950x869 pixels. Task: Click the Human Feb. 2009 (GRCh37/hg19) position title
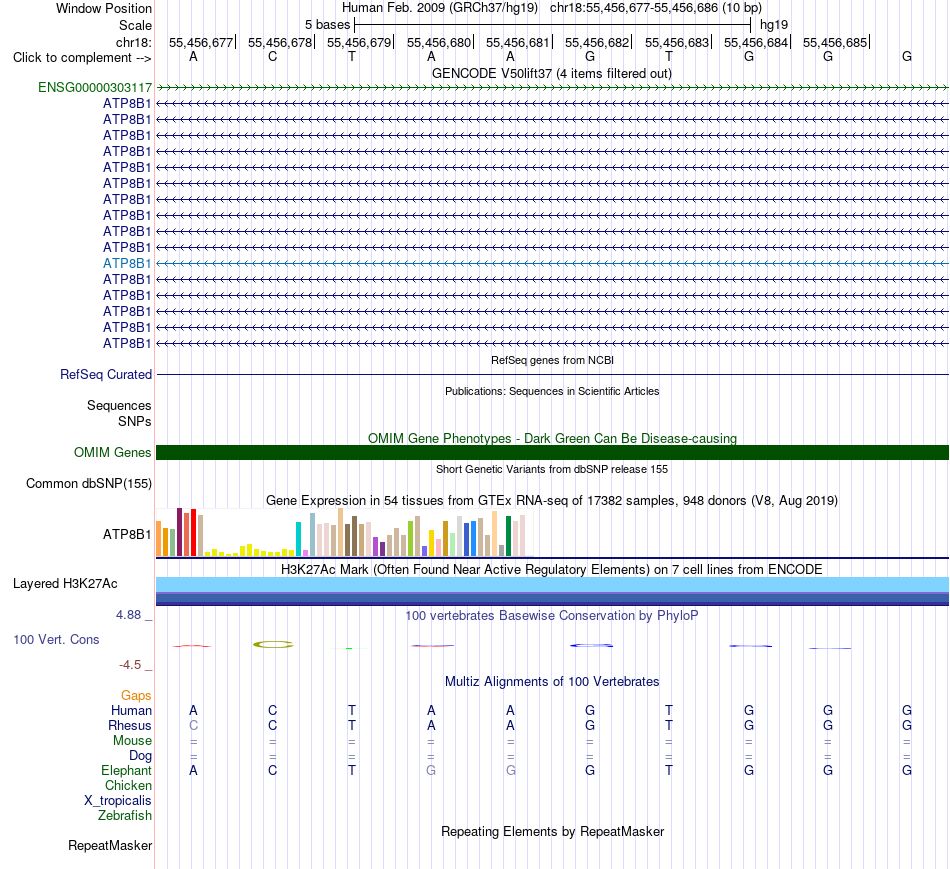440,8
